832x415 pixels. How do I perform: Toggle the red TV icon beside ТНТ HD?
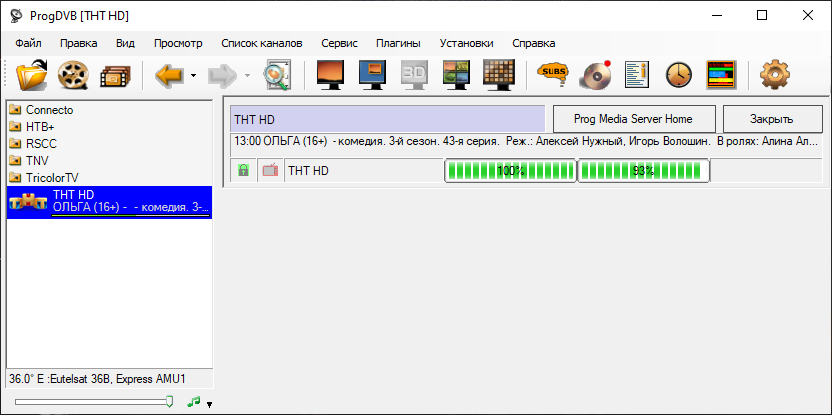[x=271, y=170]
